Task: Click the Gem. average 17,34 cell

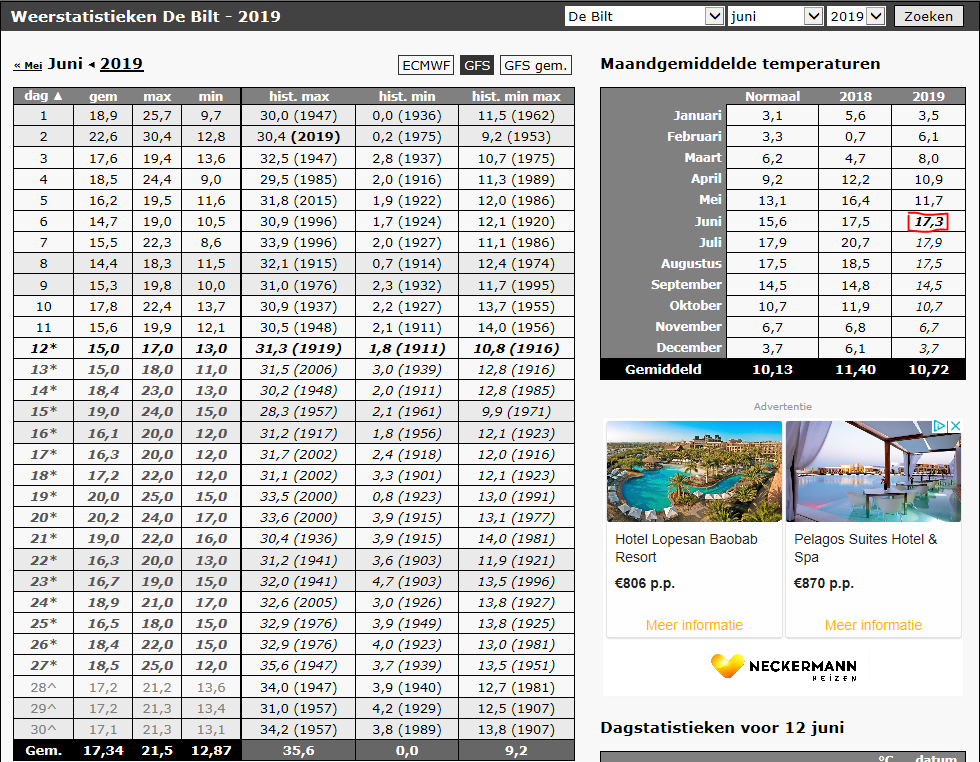Action: coord(103,750)
